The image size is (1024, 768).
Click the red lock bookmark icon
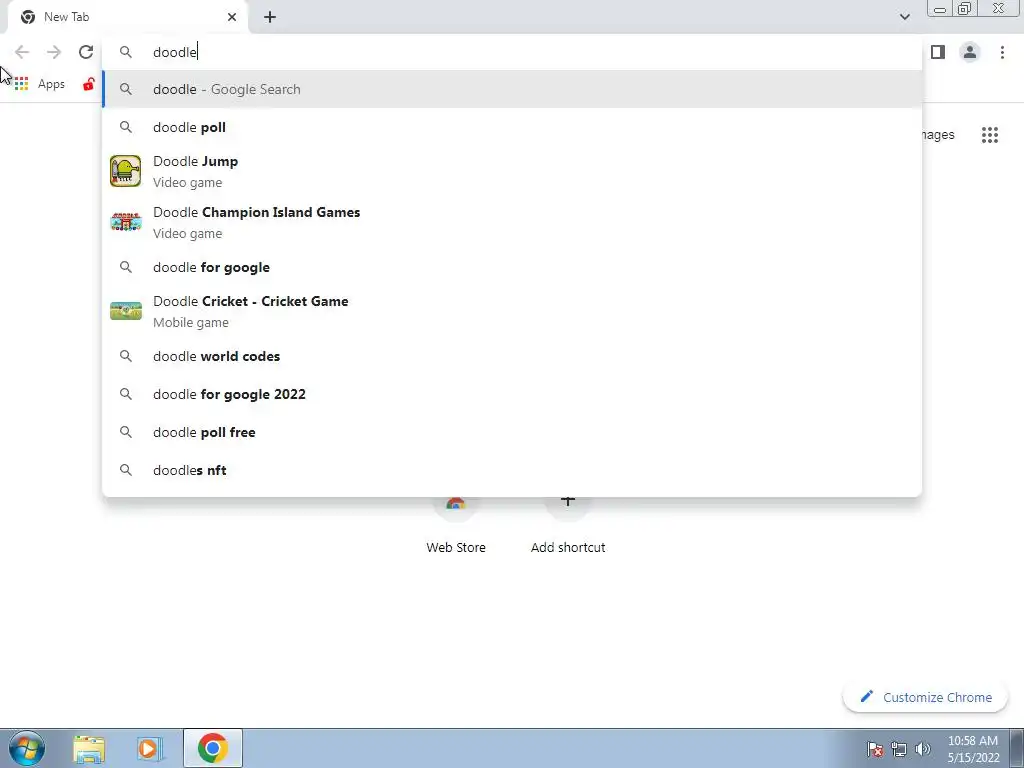89,84
